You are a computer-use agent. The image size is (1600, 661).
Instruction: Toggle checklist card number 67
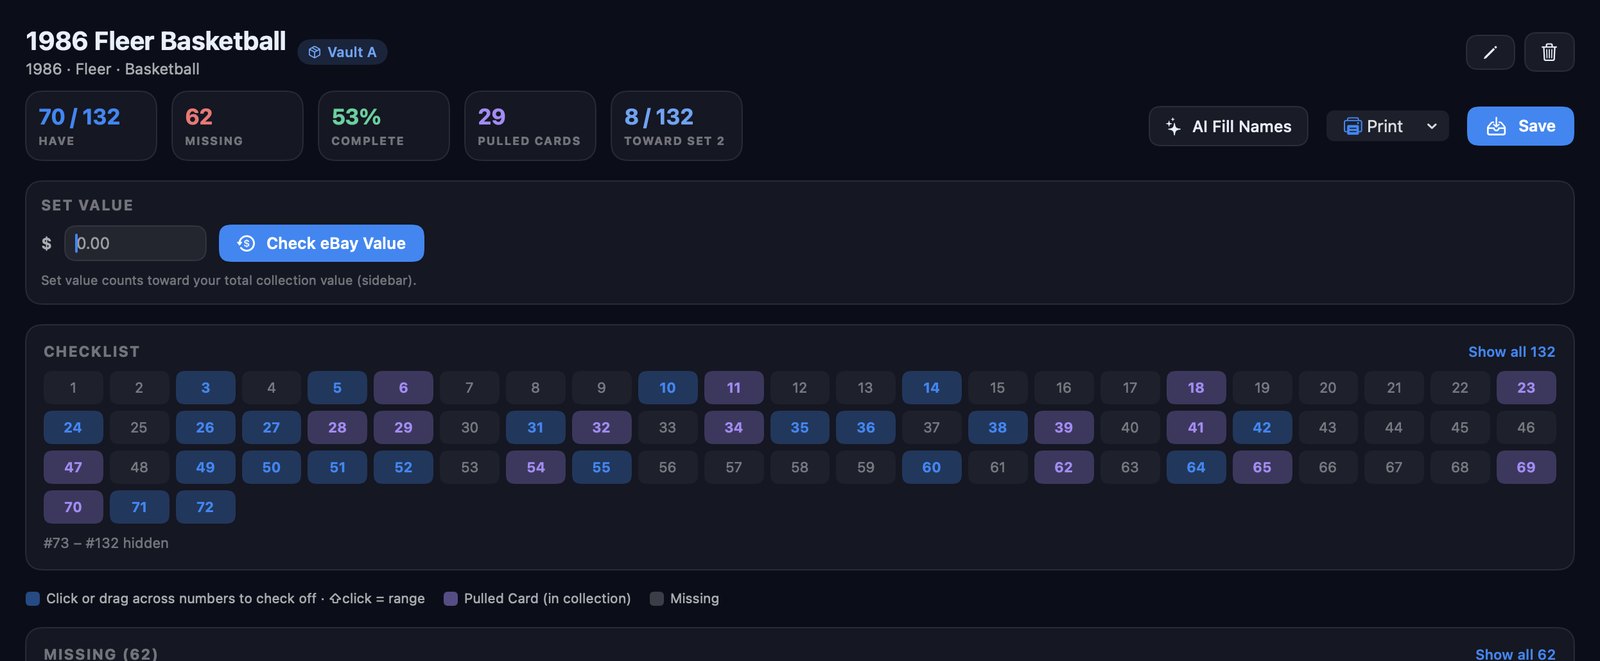[x=1394, y=467]
